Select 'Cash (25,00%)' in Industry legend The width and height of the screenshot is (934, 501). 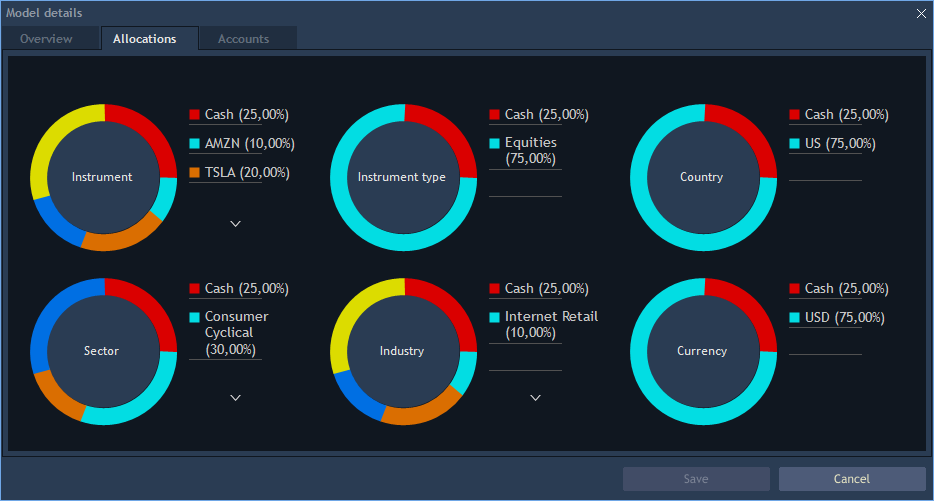point(547,288)
